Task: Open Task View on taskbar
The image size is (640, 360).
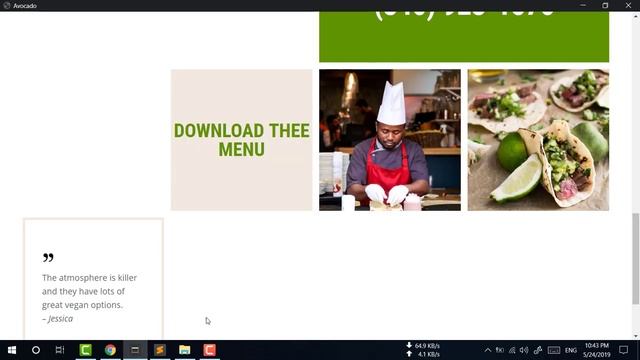Action: (60, 350)
